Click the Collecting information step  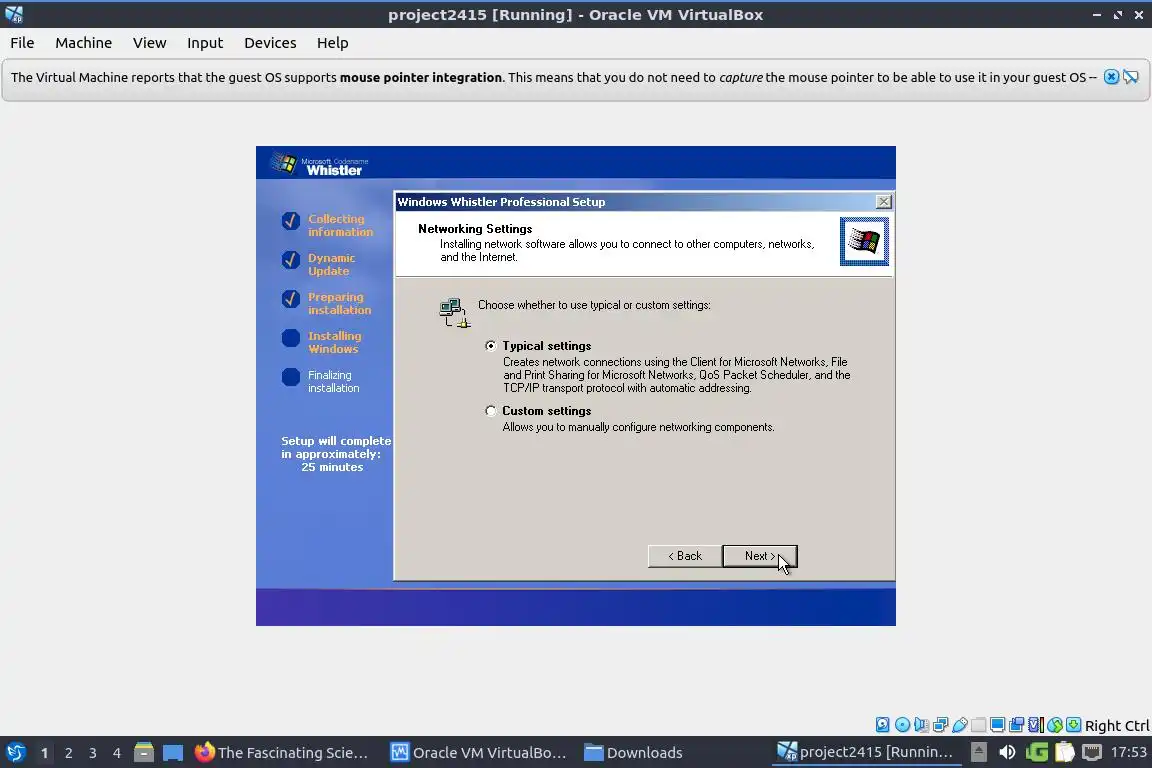(x=340, y=225)
